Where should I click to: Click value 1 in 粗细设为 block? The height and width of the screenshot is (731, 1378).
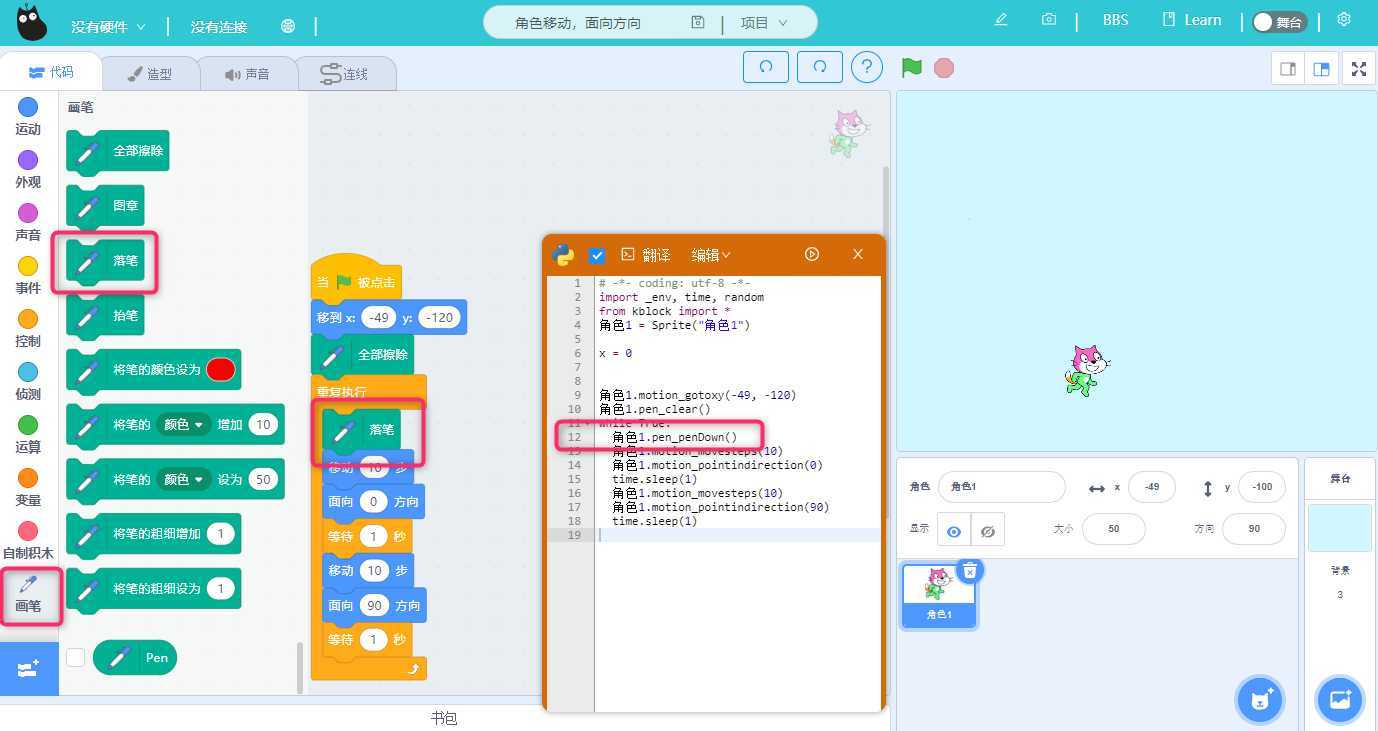pos(221,589)
